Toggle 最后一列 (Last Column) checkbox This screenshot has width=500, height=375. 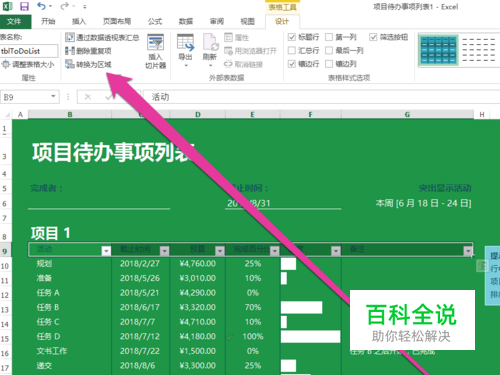pos(329,50)
